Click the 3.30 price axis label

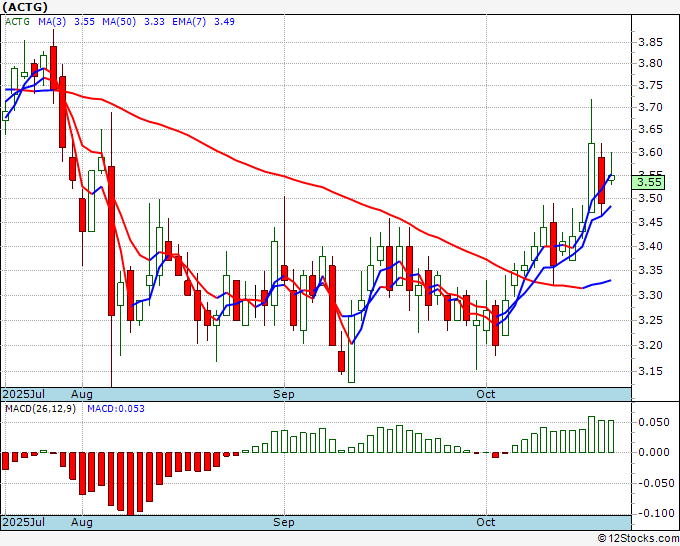[x=650, y=295]
